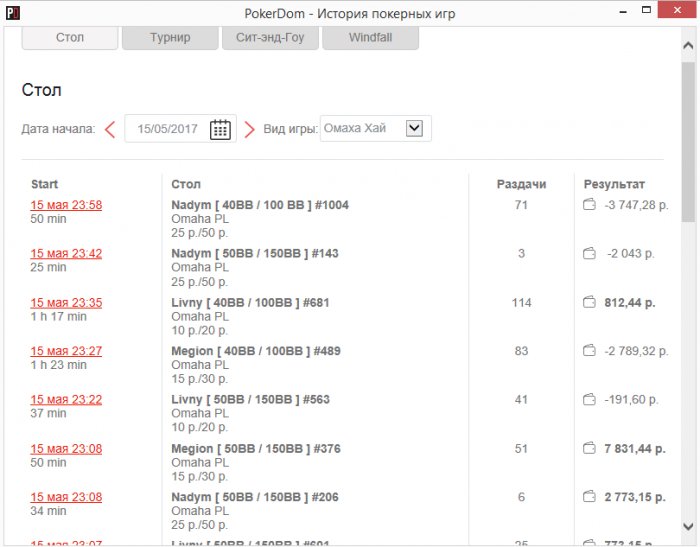
Task: Click duration text 1 h 17 min
Action: [x=58, y=317]
